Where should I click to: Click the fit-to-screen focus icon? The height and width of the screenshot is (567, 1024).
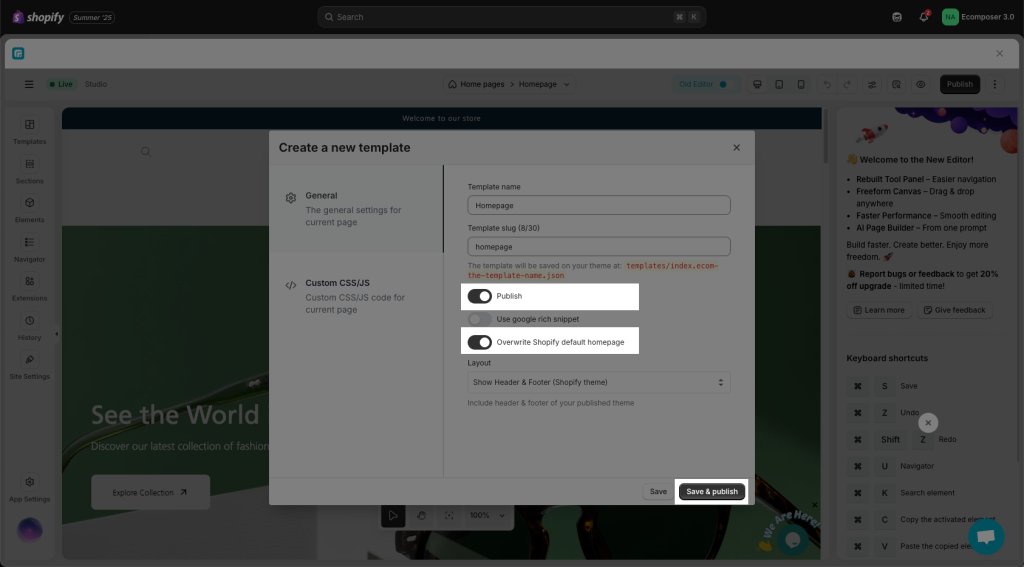[x=449, y=515]
